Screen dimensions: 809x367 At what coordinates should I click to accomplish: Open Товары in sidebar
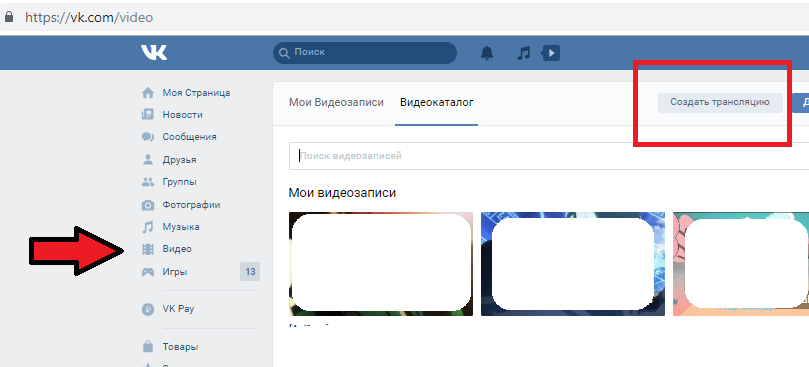[x=180, y=346]
